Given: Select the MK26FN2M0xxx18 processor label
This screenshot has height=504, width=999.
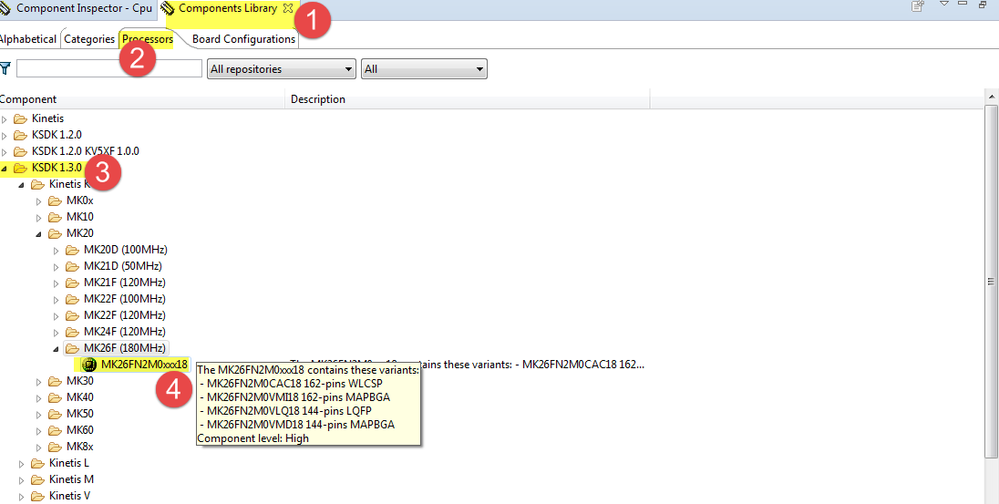Looking at the screenshot, I should click(x=145, y=364).
